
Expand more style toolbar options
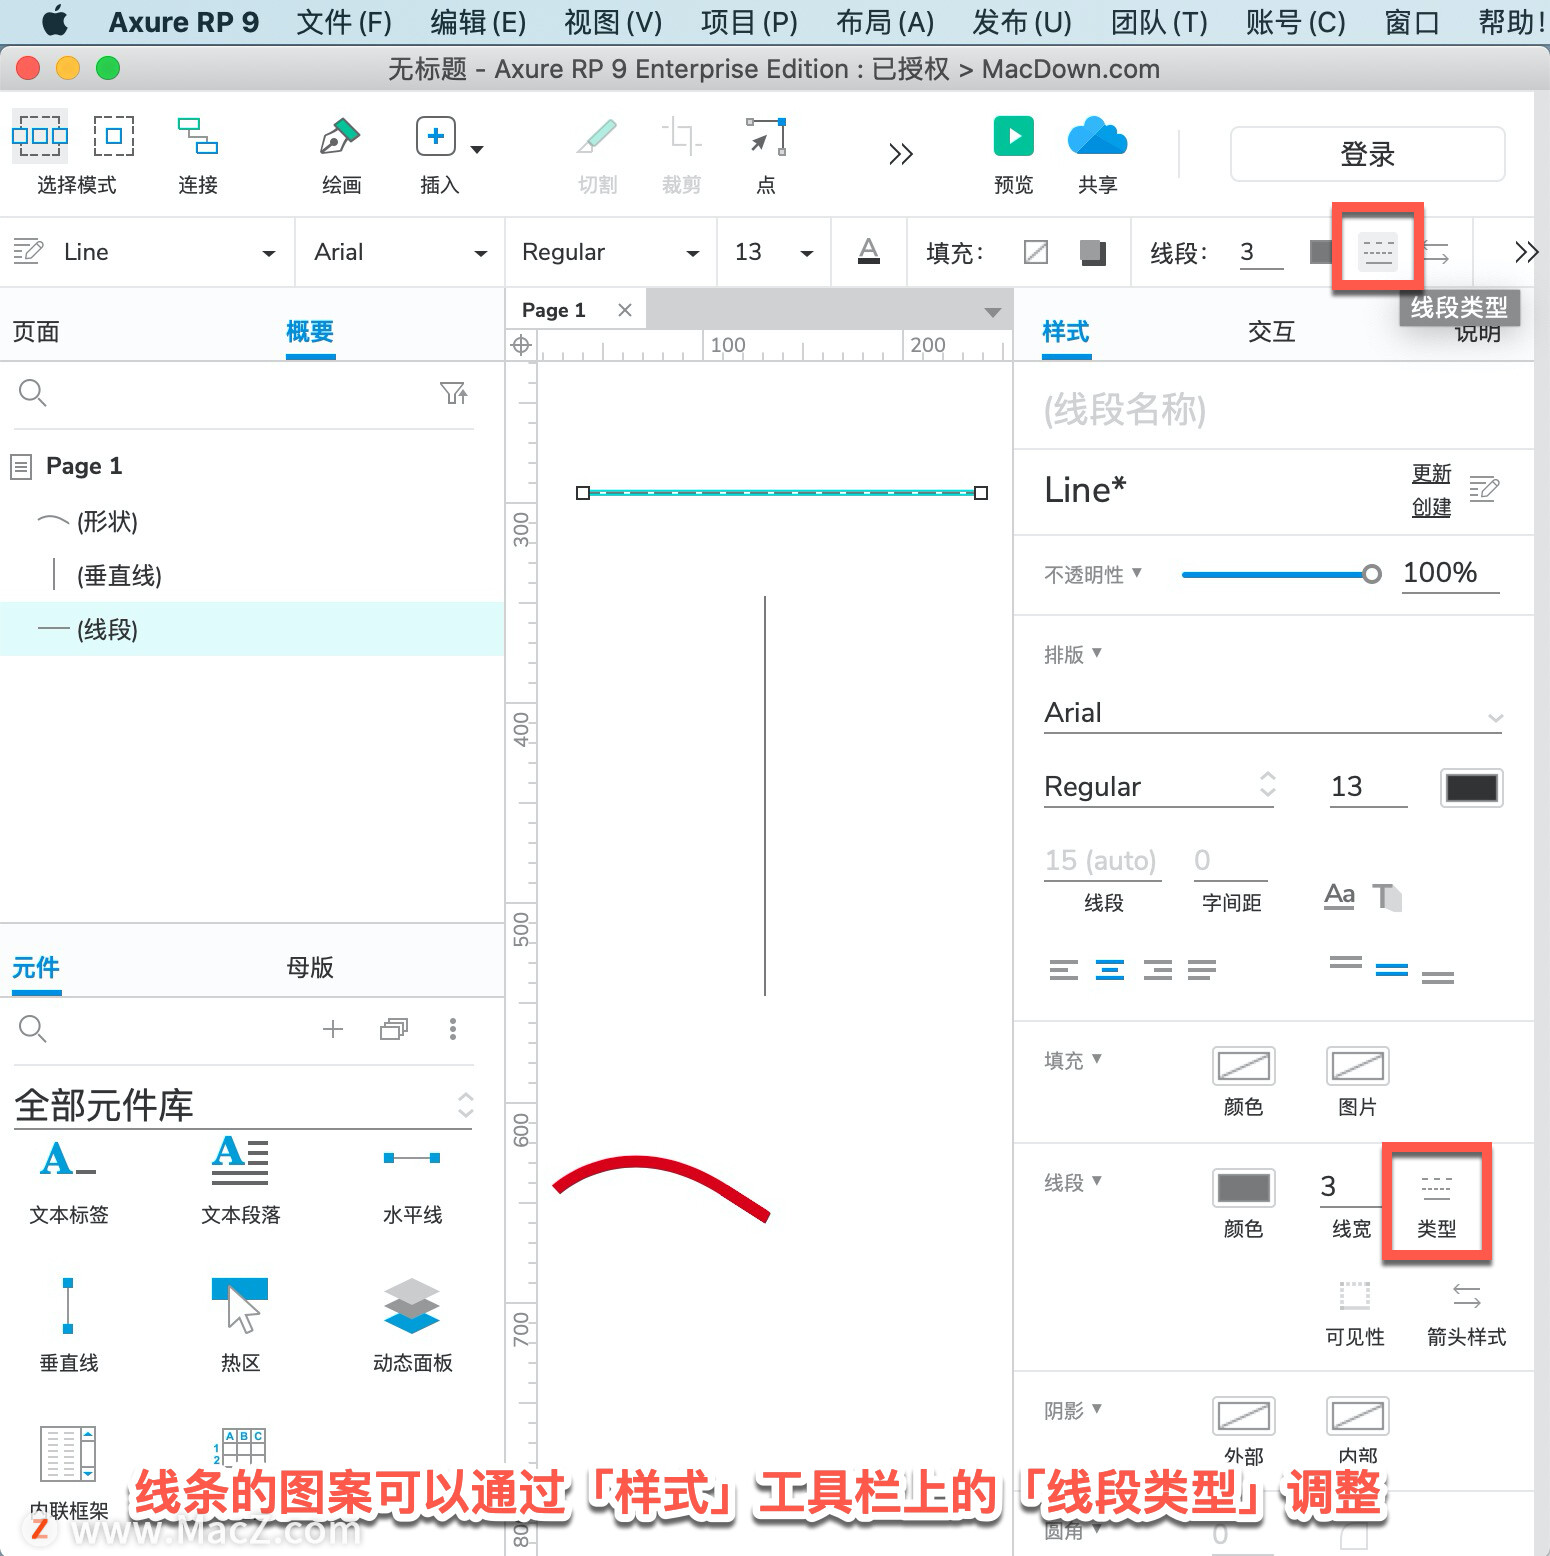[x=1526, y=252]
